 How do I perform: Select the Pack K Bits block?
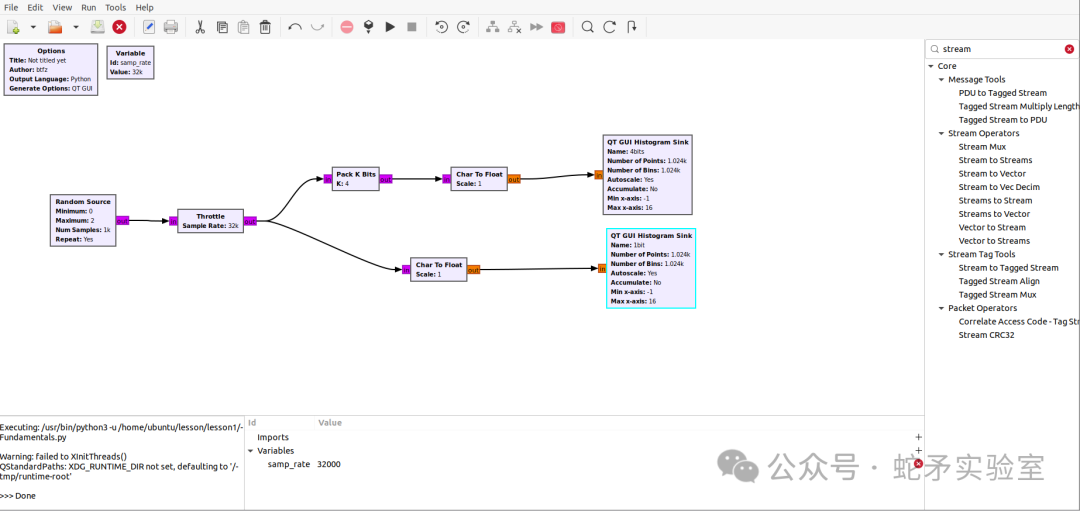point(355,179)
